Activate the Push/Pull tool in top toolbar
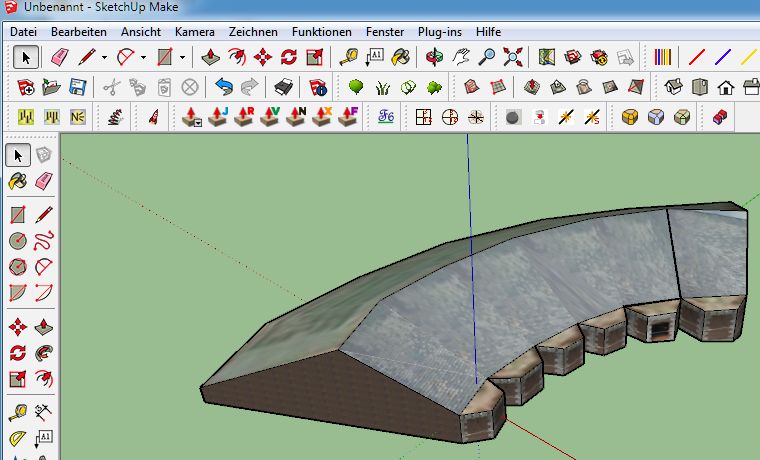Image resolution: width=760 pixels, height=460 pixels. pyautogui.click(x=211, y=57)
